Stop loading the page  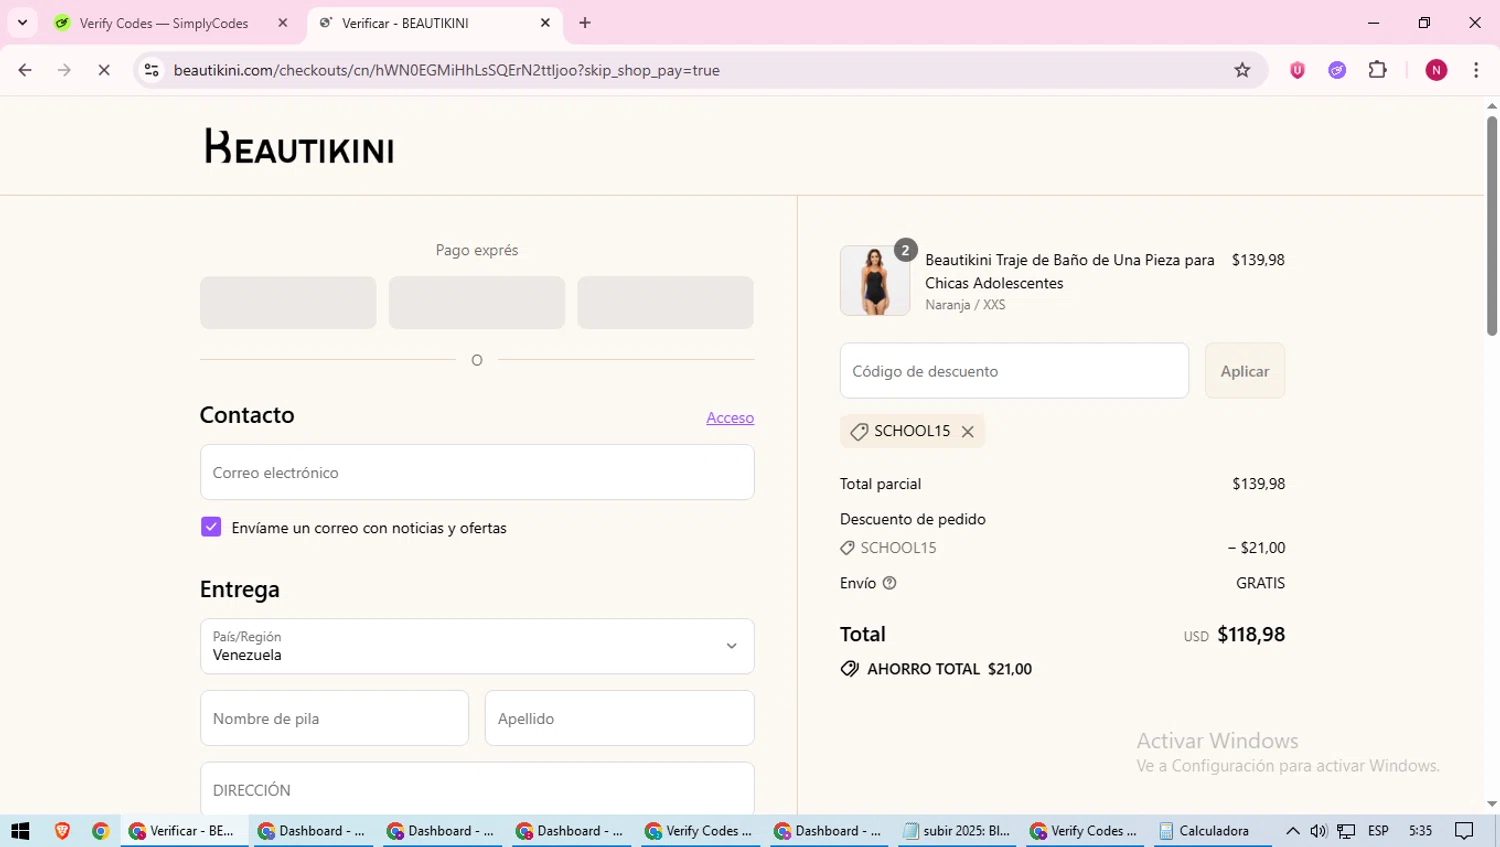click(104, 70)
